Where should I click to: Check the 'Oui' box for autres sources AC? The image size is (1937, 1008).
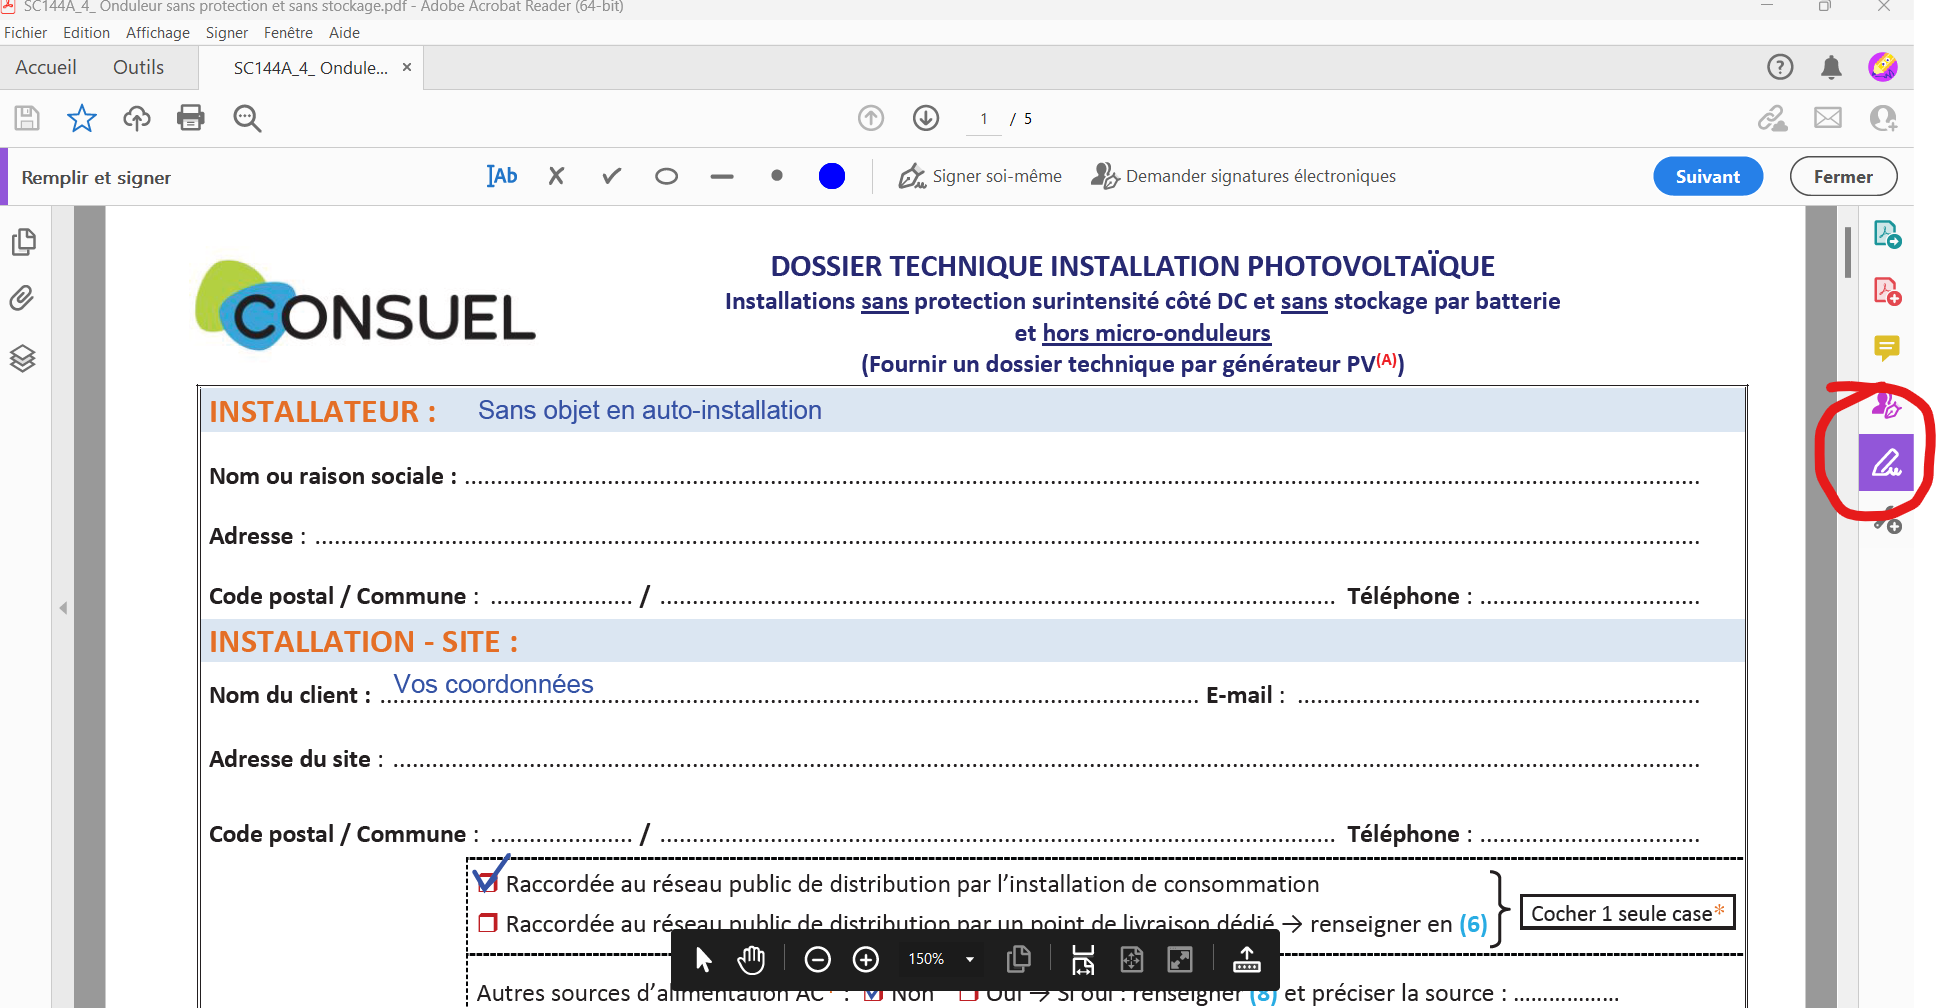(x=968, y=992)
